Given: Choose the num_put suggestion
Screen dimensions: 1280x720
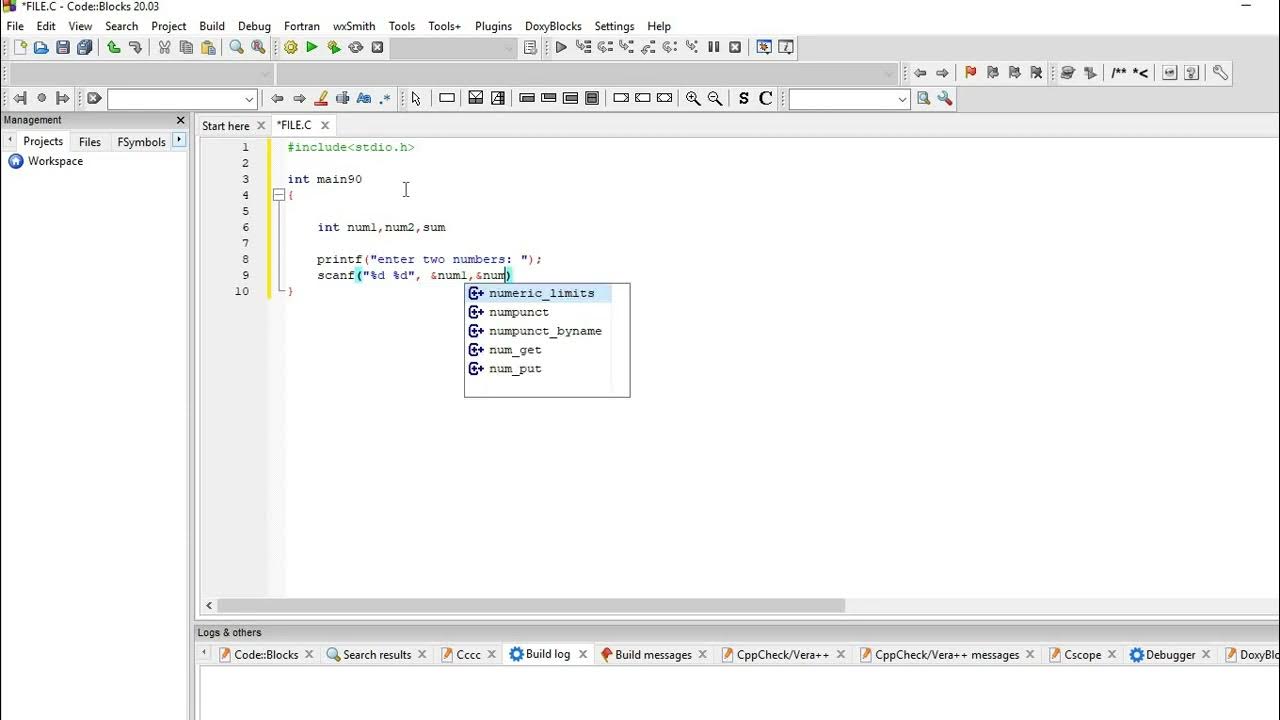Looking at the screenshot, I should (515, 369).
